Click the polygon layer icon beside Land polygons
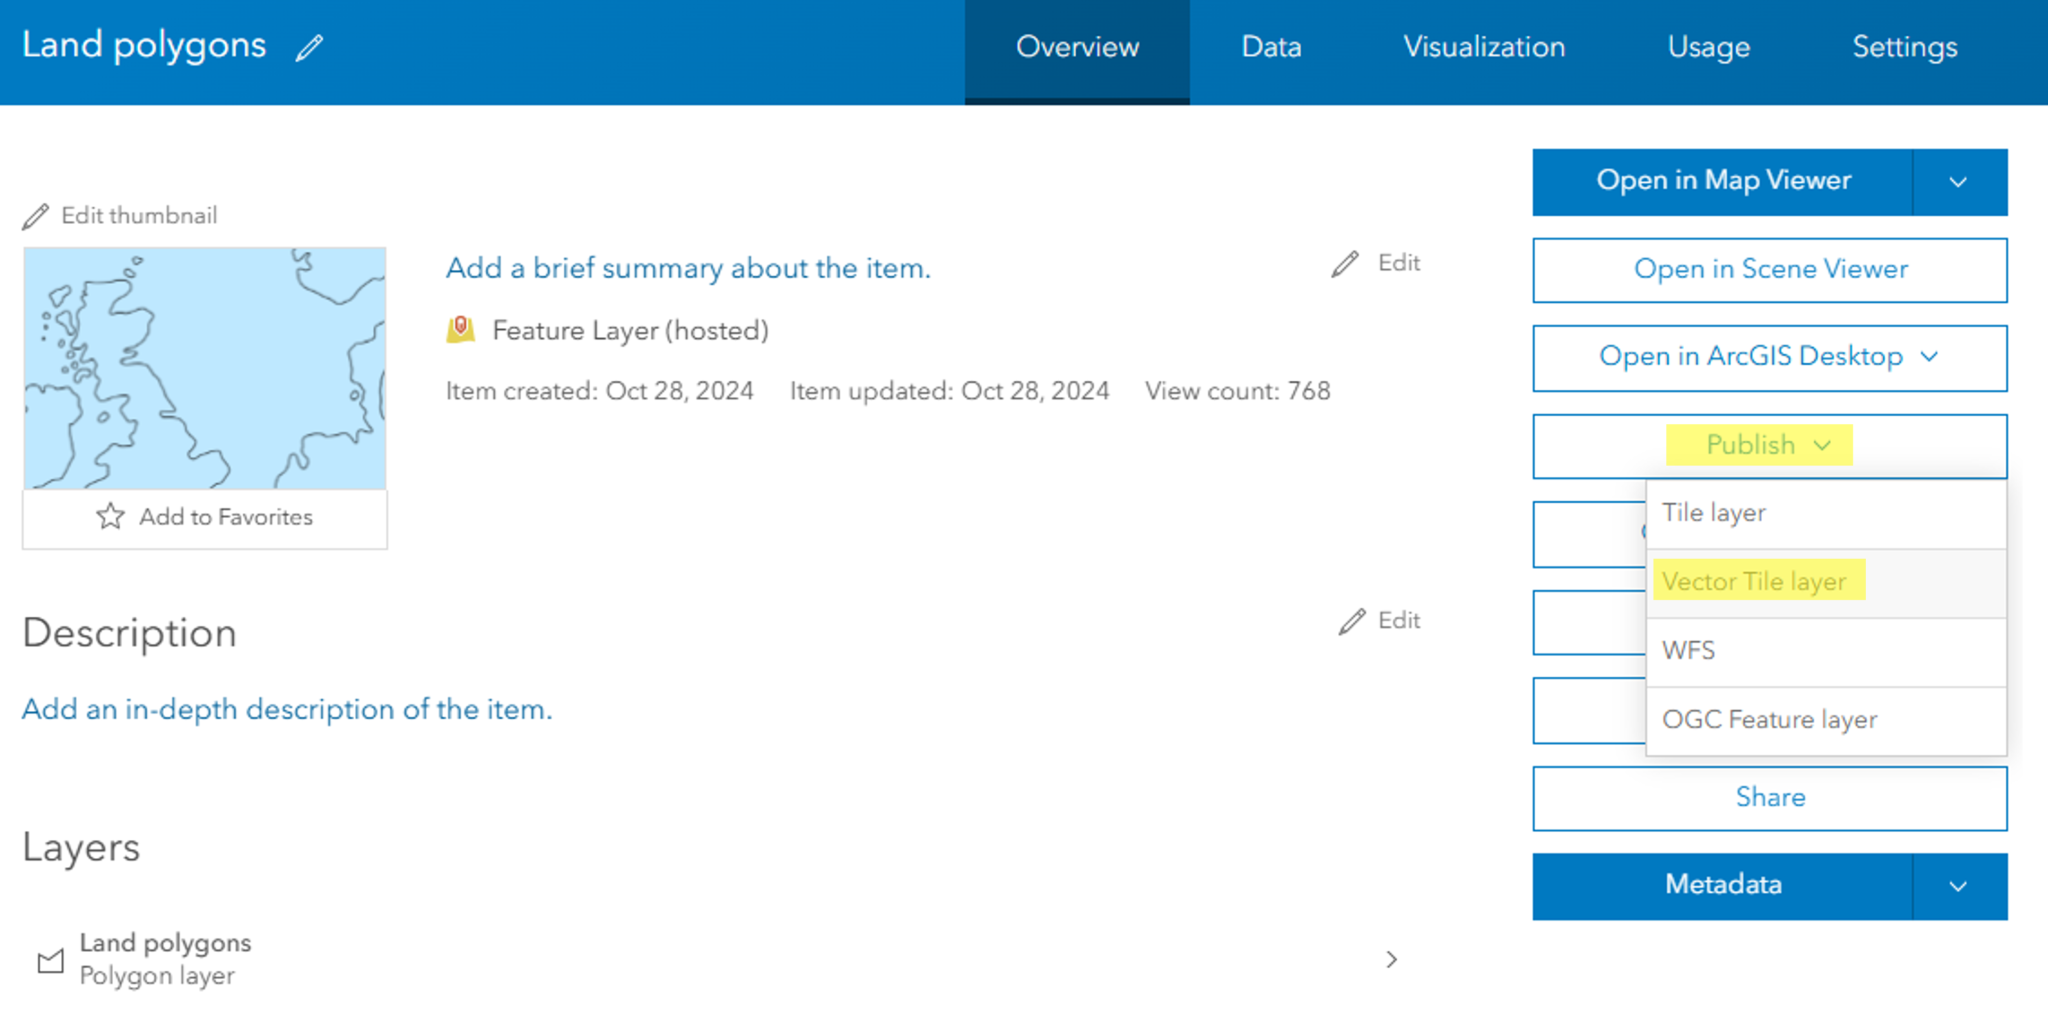 [50, 958]
